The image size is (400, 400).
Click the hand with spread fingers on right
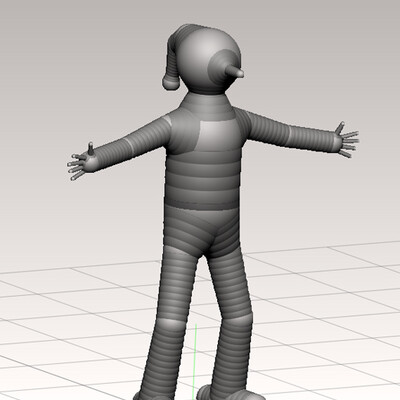coord(346,141)
